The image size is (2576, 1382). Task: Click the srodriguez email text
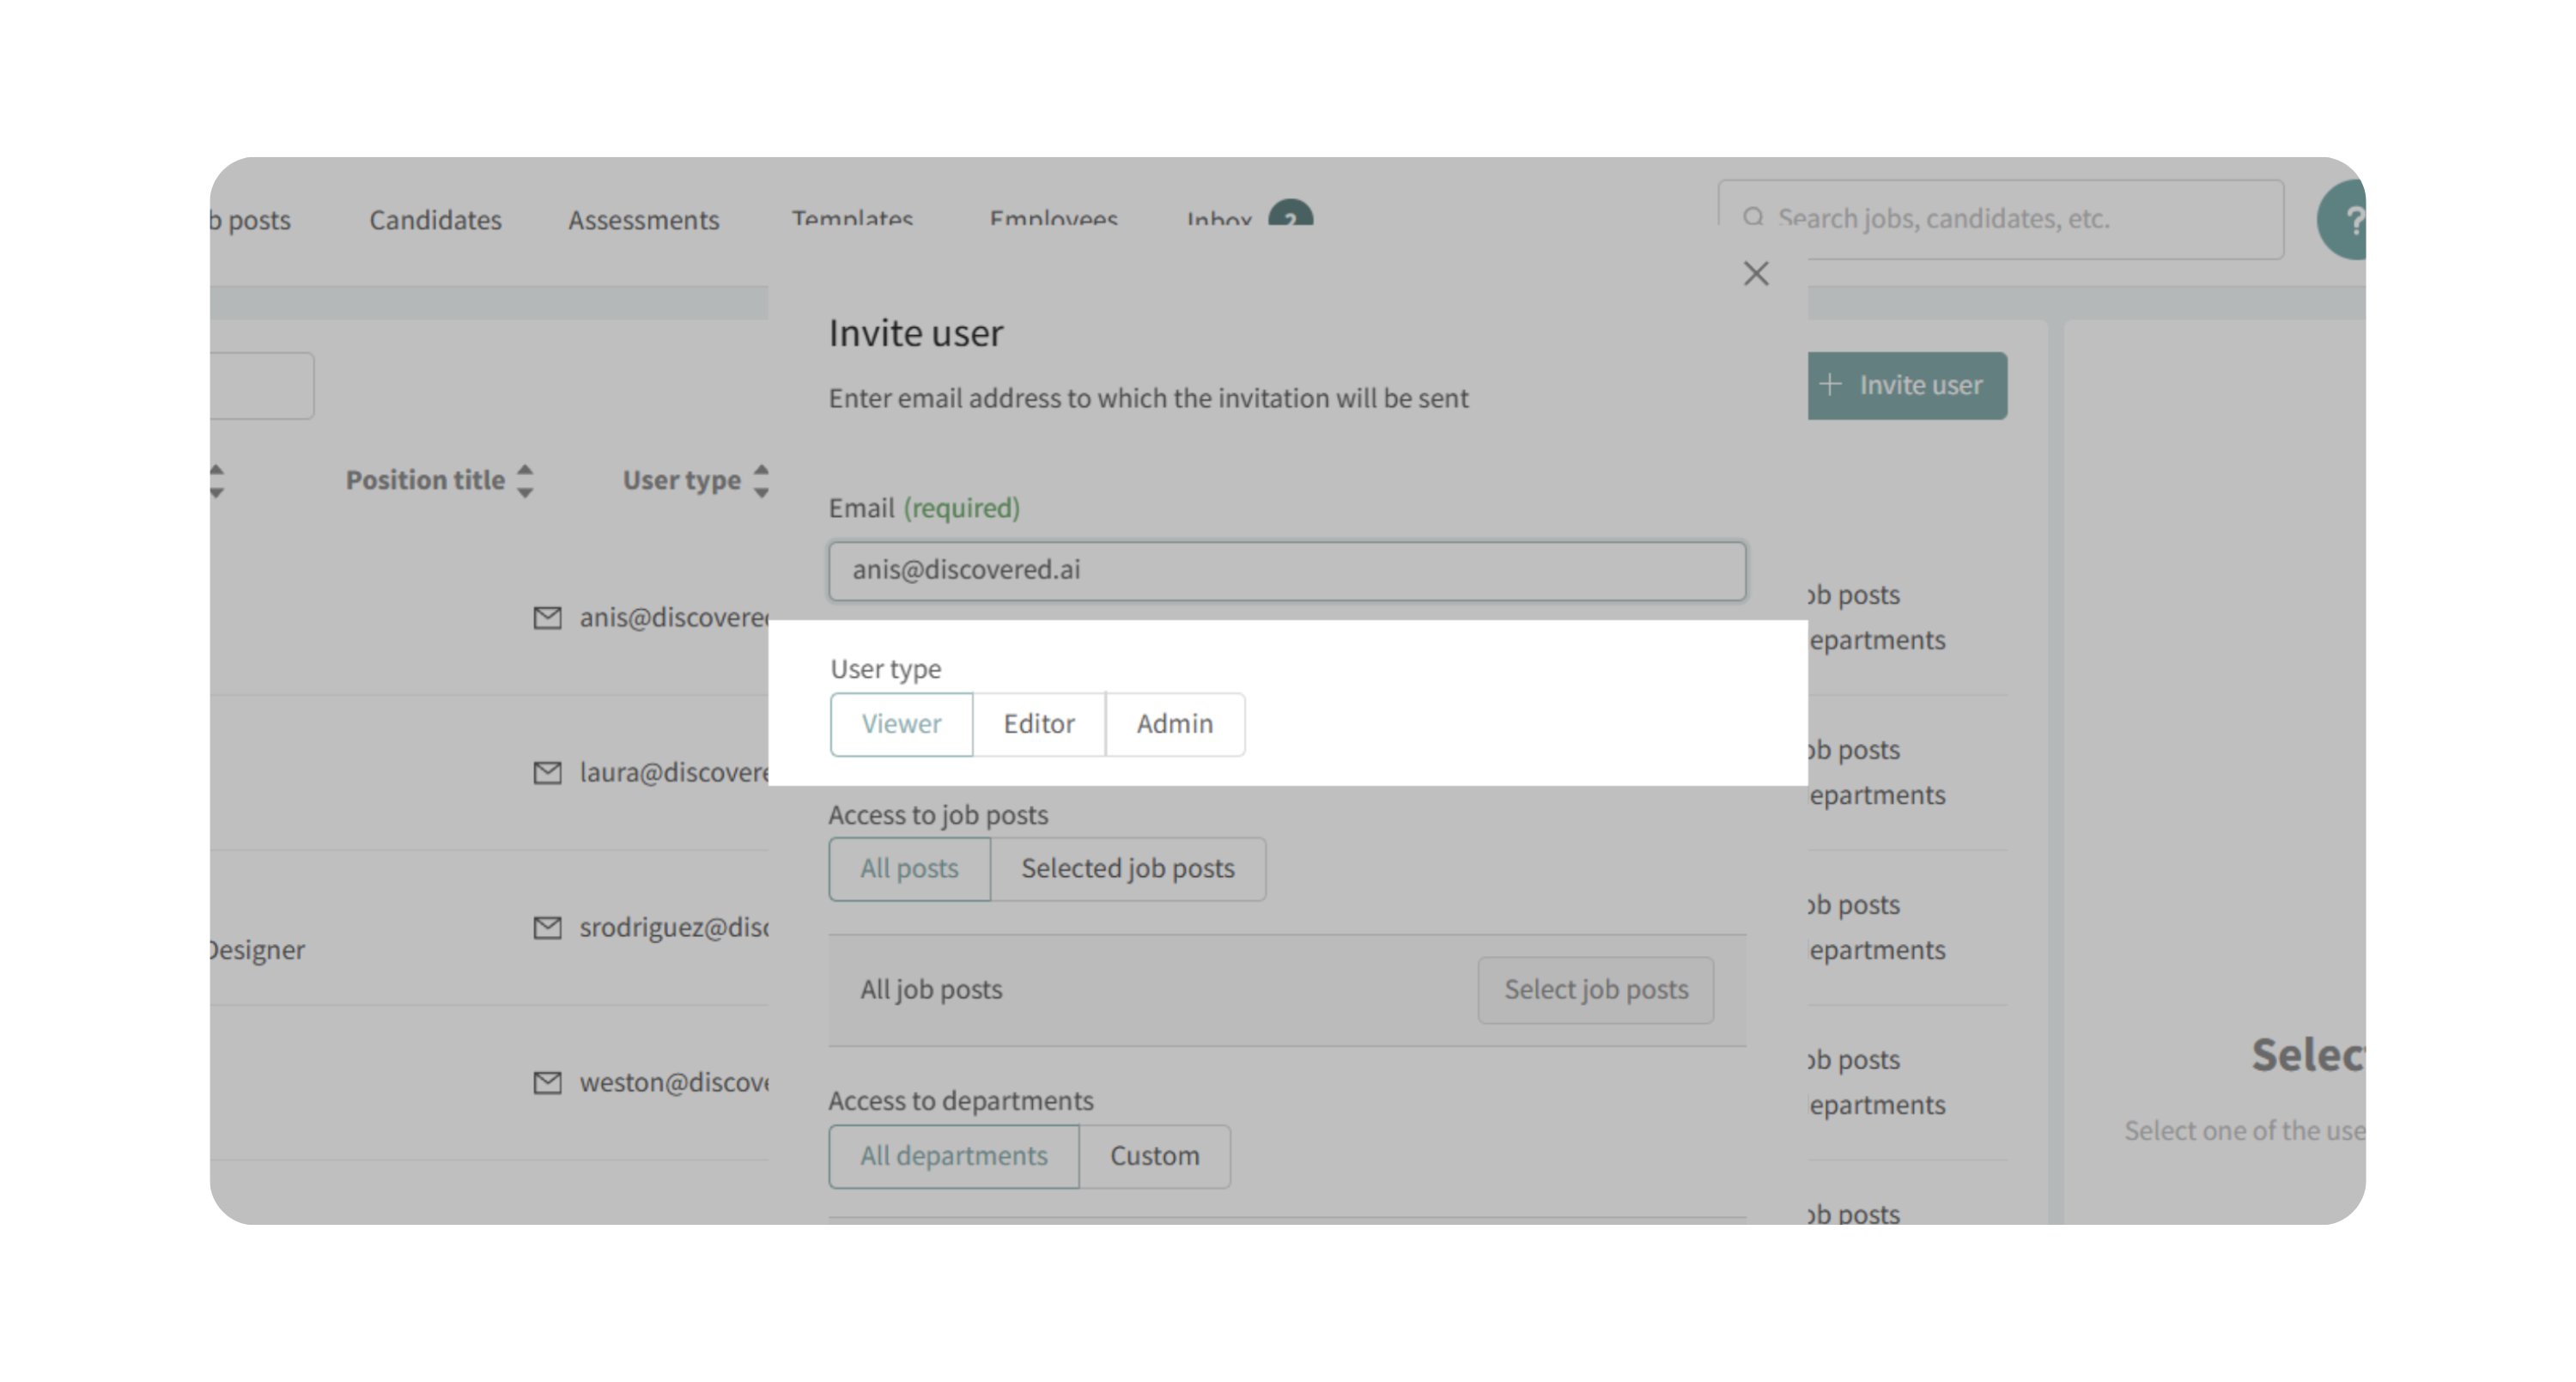point(674,928)
